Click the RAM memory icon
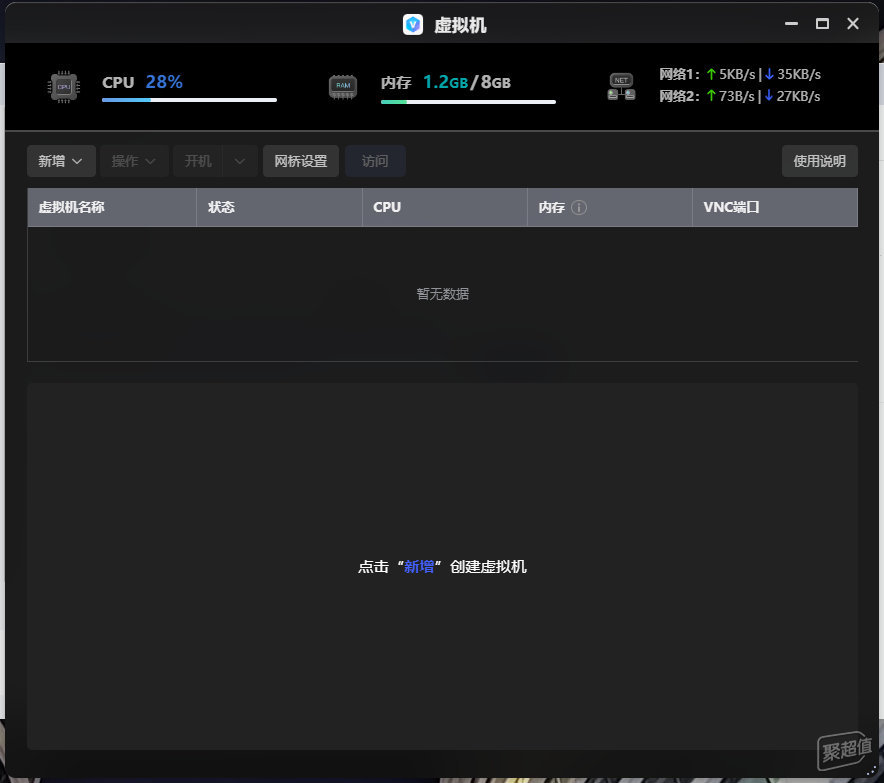The height and width of the screenshot is (783, 884). (343, 87)
